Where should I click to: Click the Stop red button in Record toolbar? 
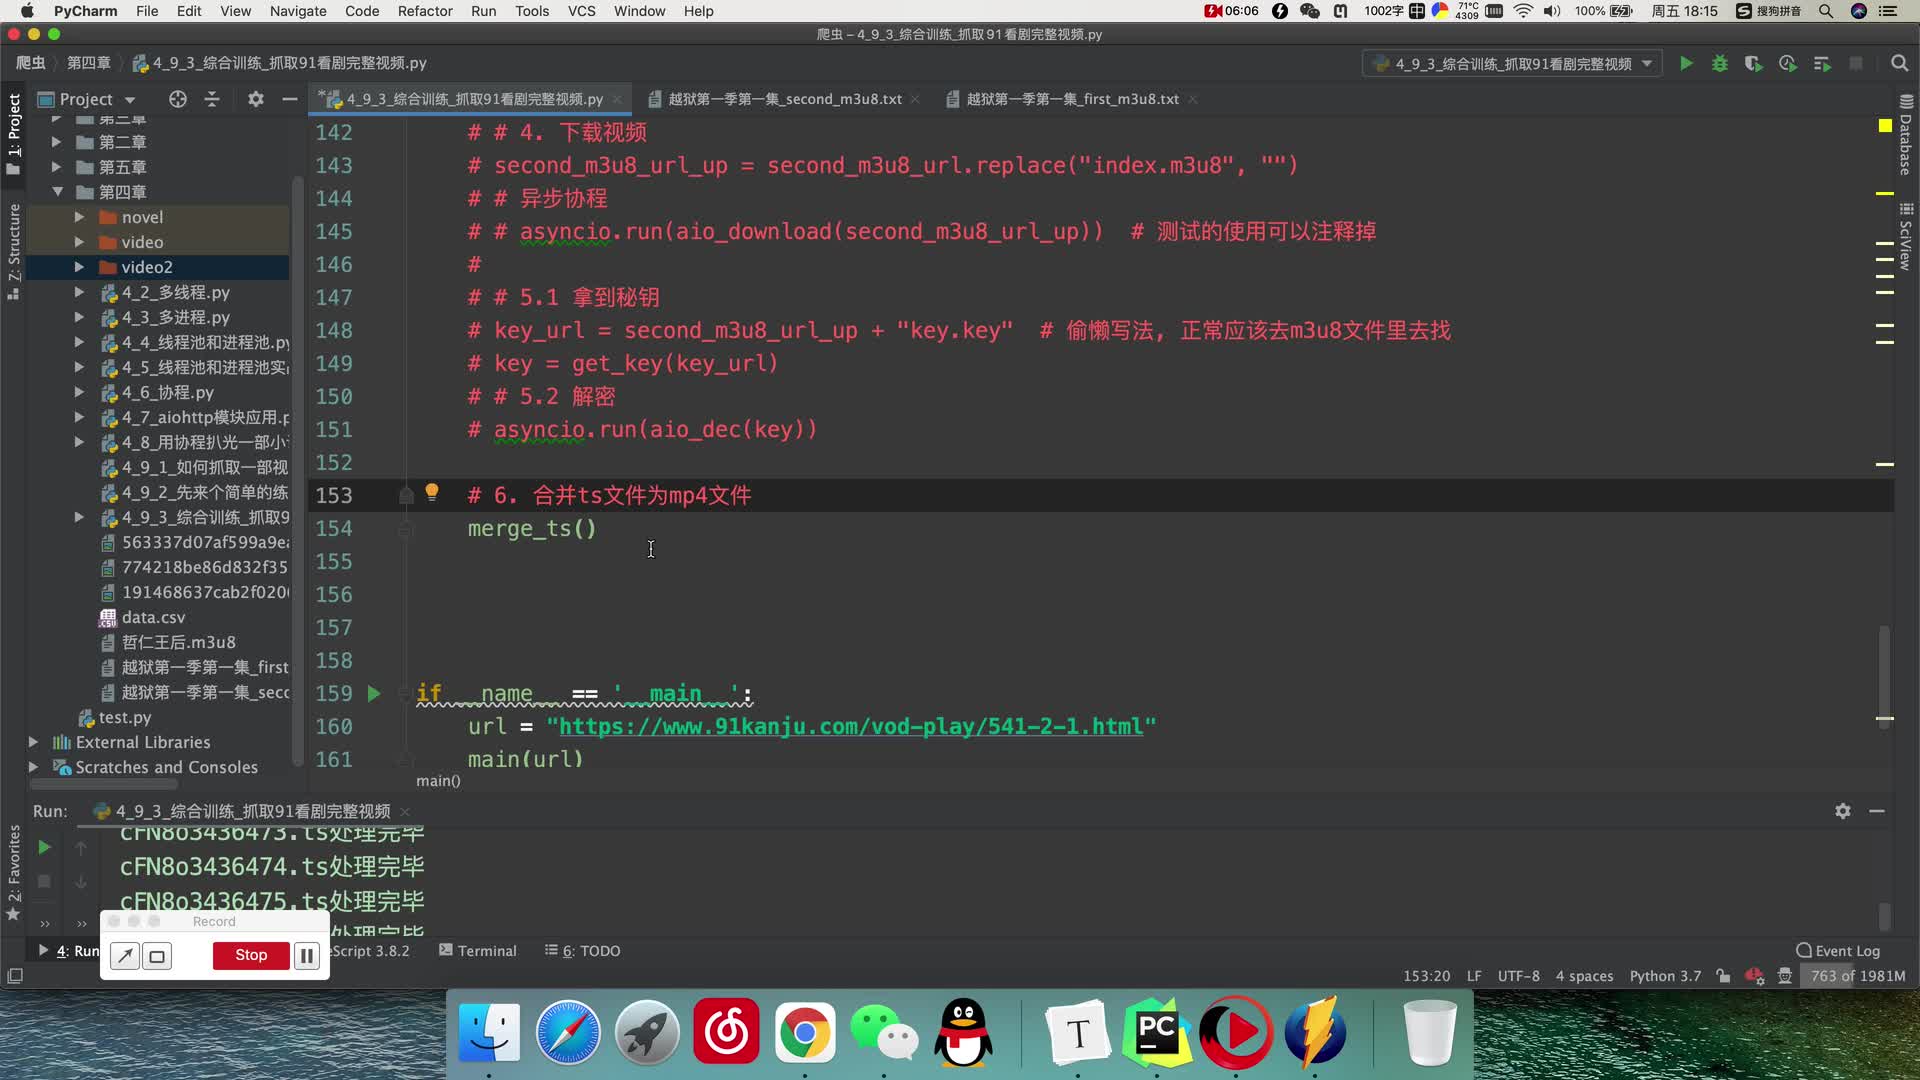249,955
